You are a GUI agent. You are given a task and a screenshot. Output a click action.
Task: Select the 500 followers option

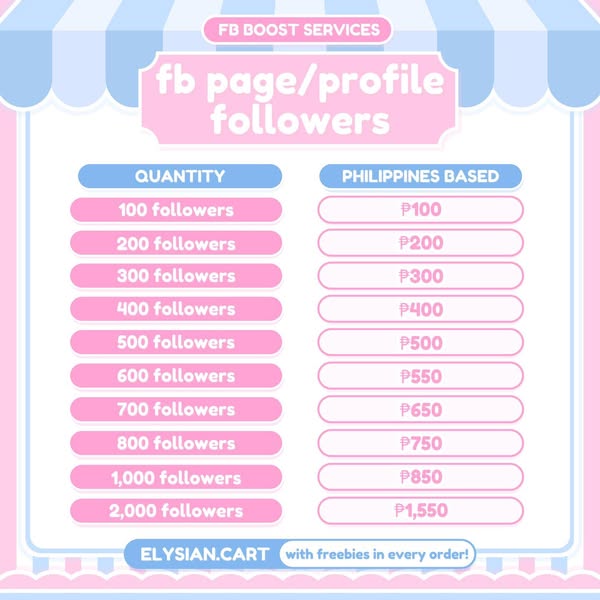tap(176, 343)
